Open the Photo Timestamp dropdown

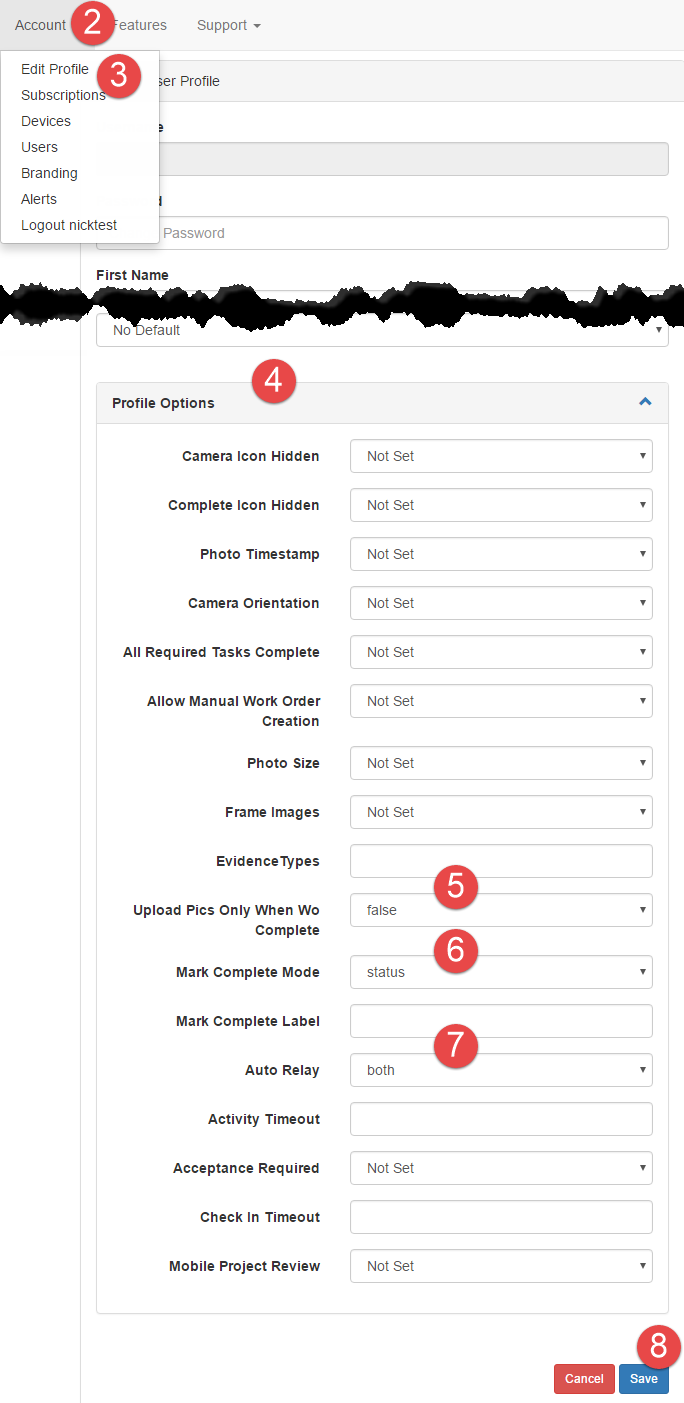click(x=501, y=554)
